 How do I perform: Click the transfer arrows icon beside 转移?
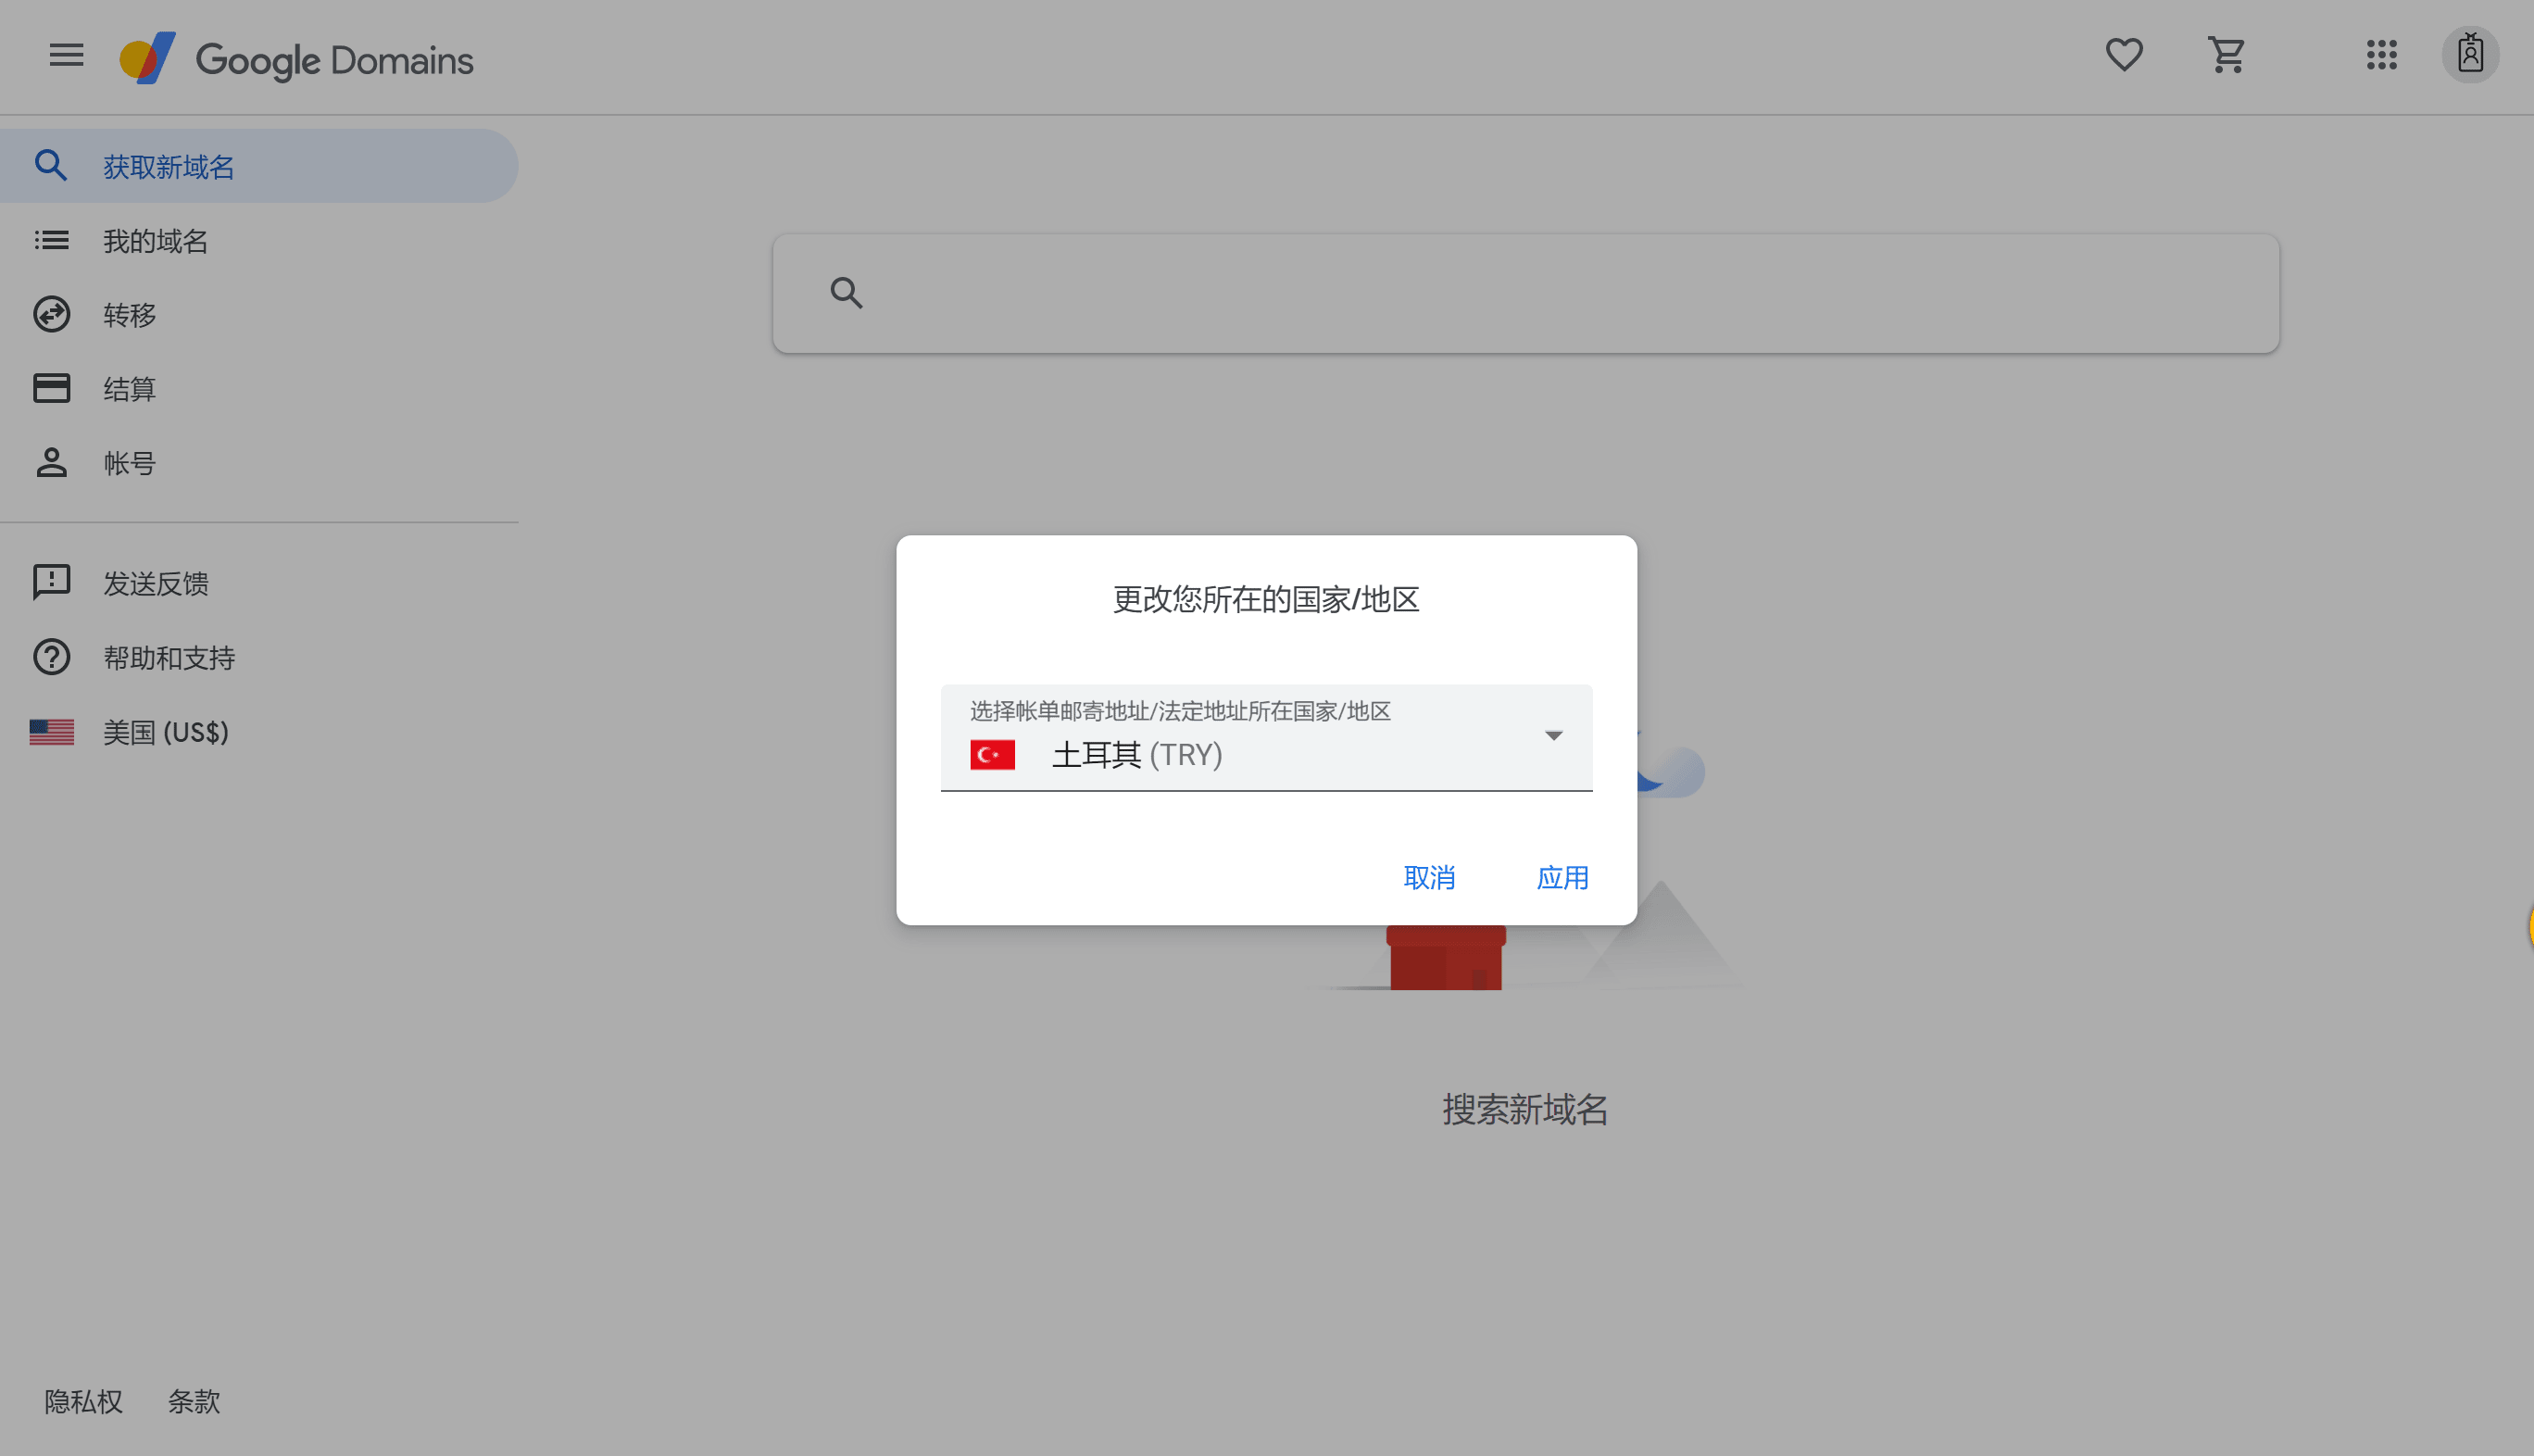pyautogui.click(x=51, y=314)
